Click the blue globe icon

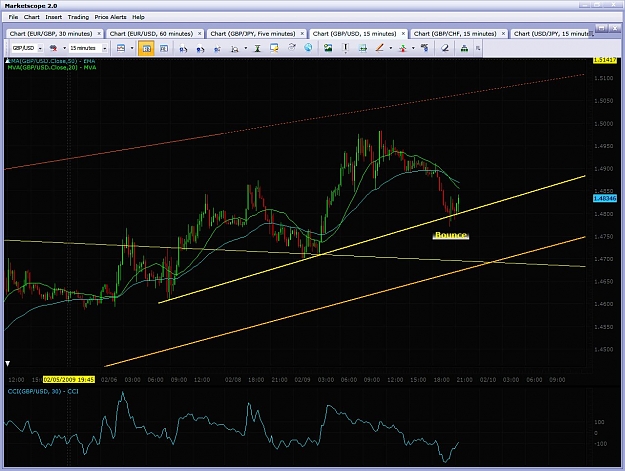(x=308, y=48)
